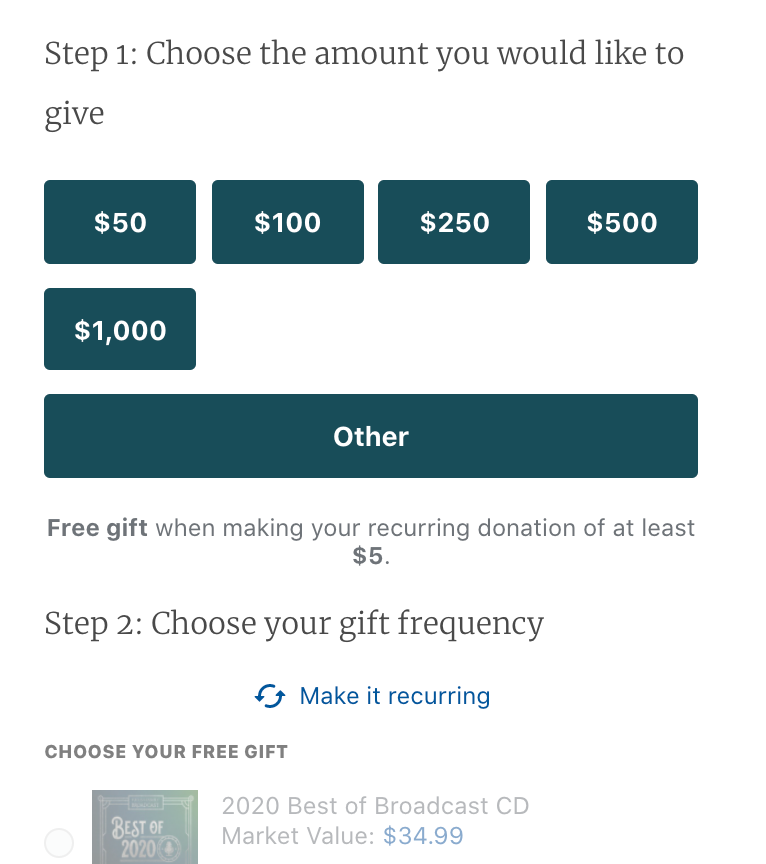Viewport: 766px width, 864px height.
Task: Click the Best of 2020 CD thumbnail
Action: click(x=144, y=828)
